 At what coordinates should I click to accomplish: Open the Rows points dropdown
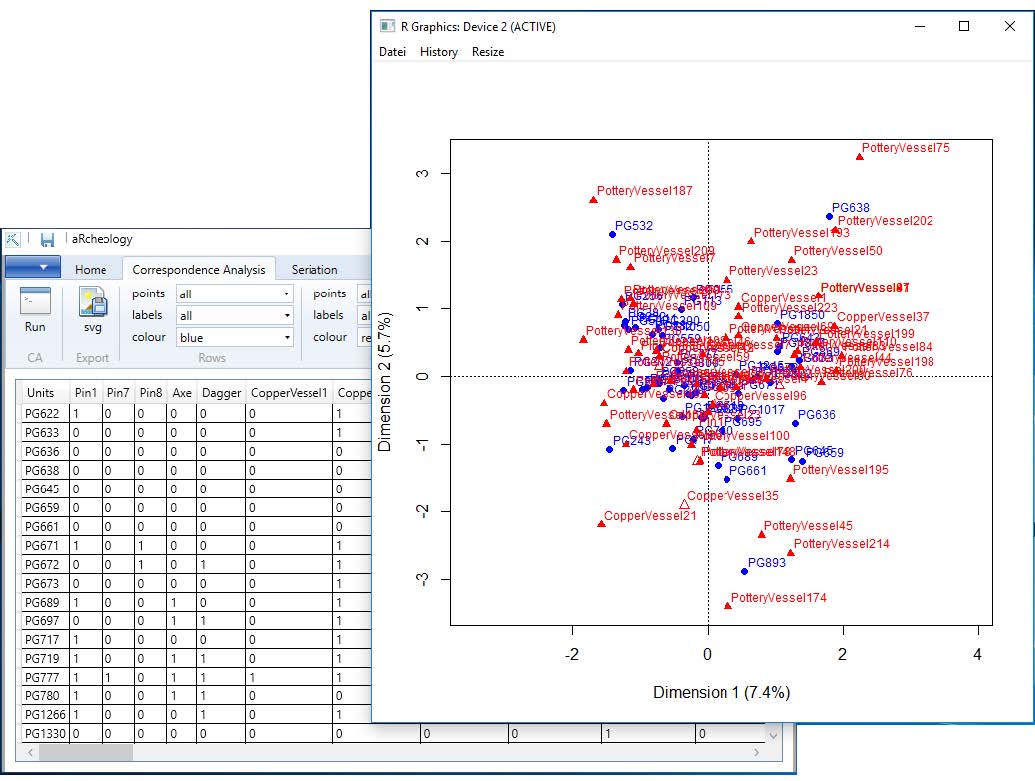point(234,294)
